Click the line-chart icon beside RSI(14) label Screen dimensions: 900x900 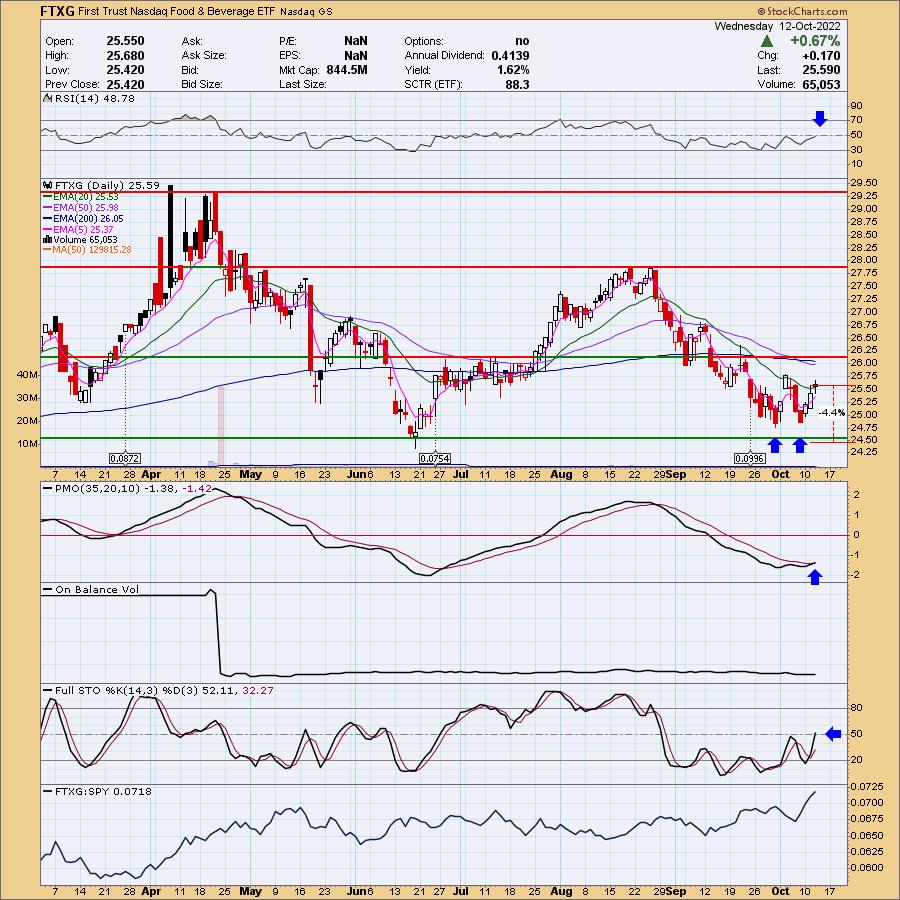pos(48,98)
